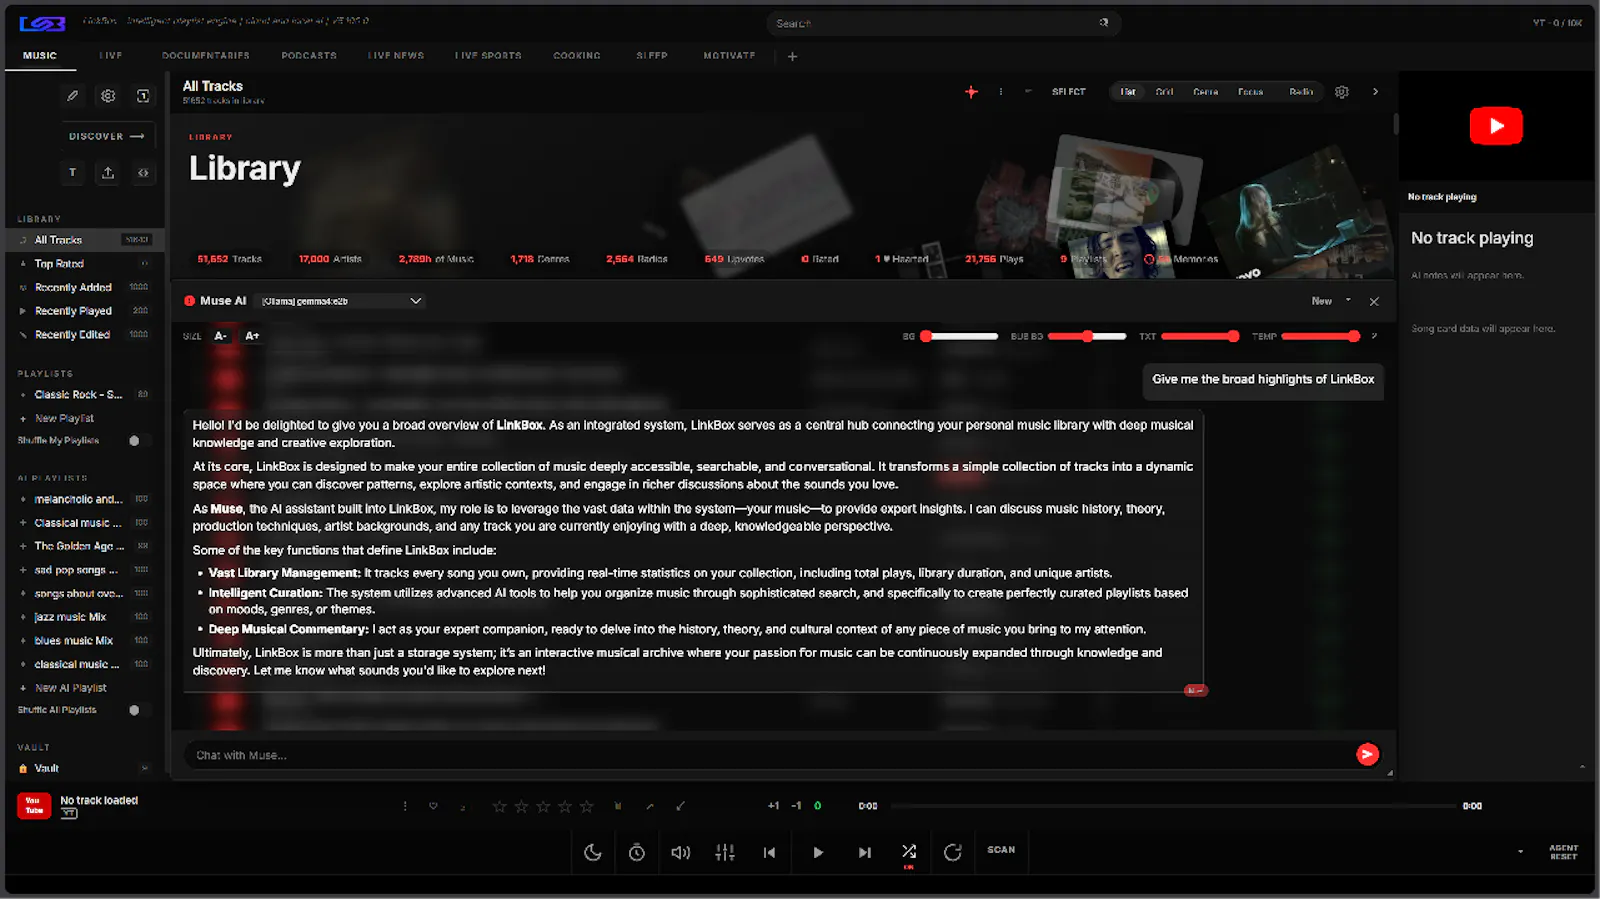1600x899 pixels.
Task: Click the T text icon in sidebar
Action: pyautogui.click(x=72, y=173)
